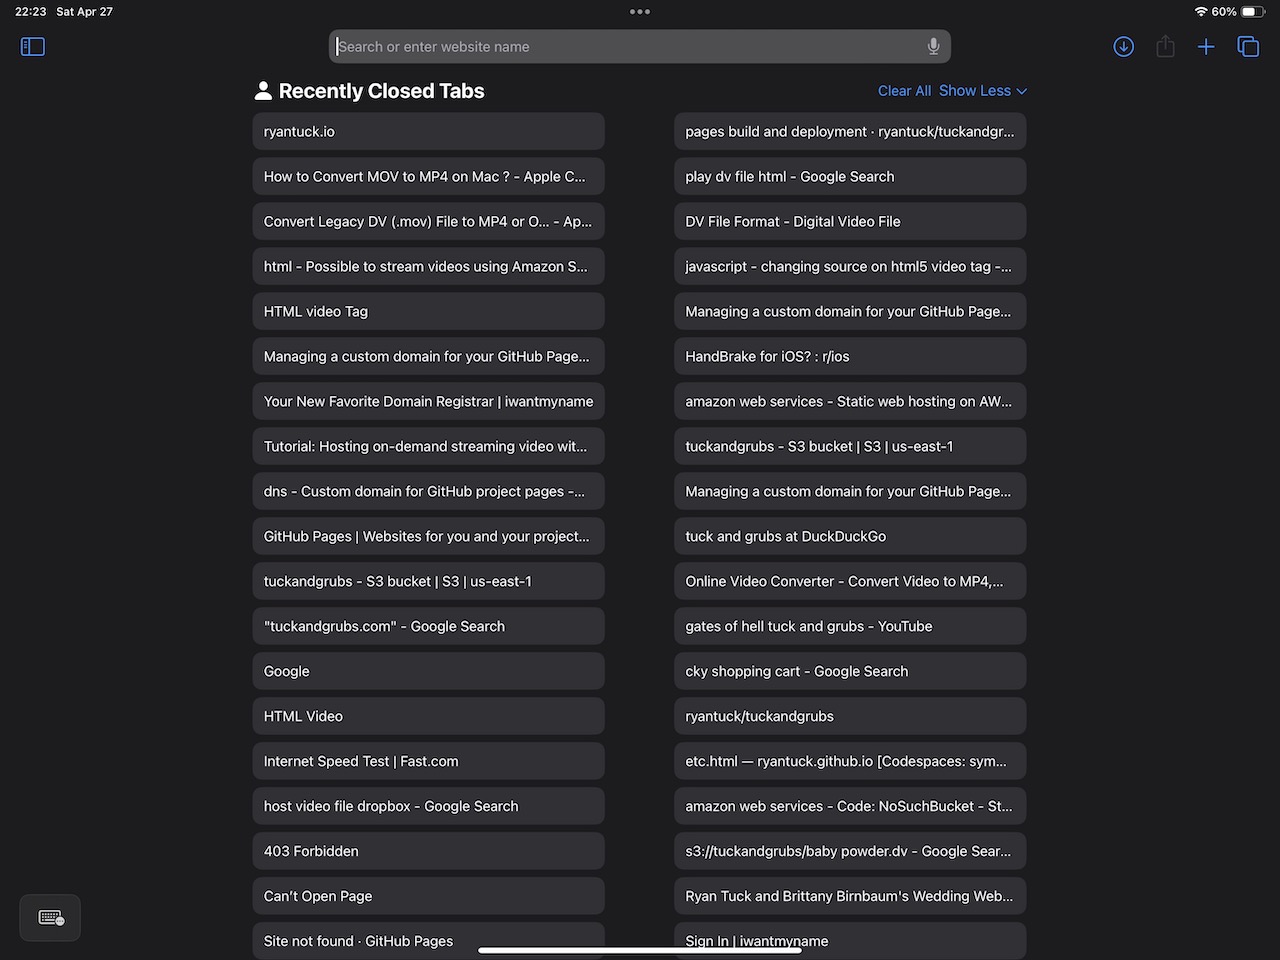Tap the floating keyboard icon
The image size is (1280, 960).
click(x=50, y=918)
